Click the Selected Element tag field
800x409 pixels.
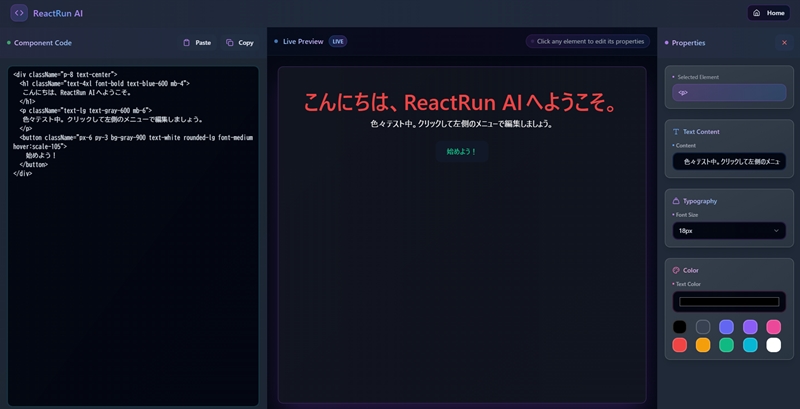(729, 92)
